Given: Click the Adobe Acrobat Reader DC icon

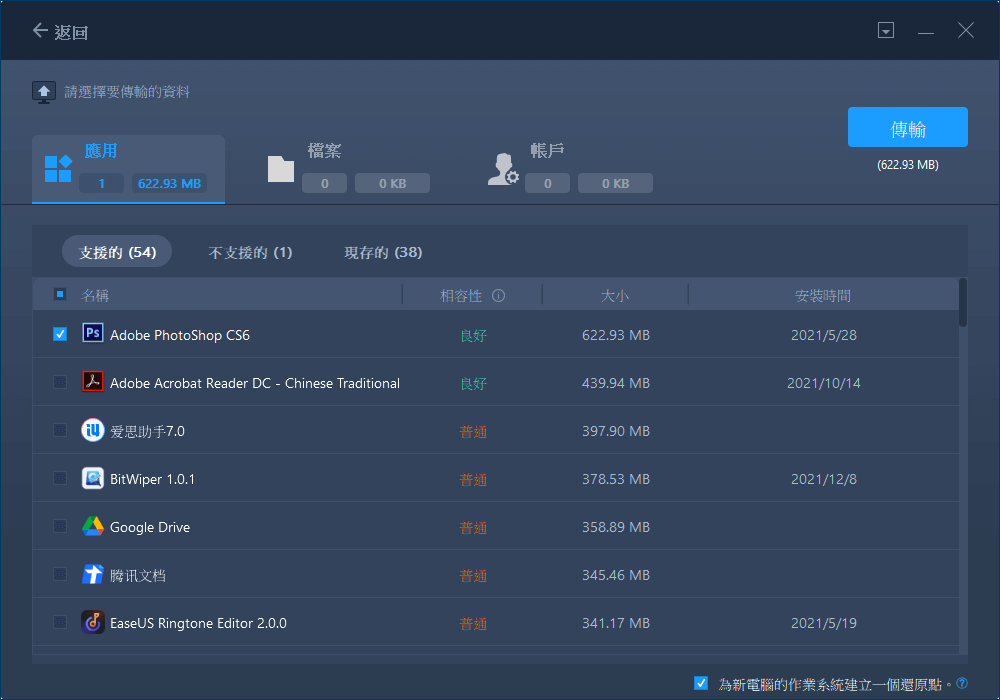Looking at the screenshot, I should 93,382.
